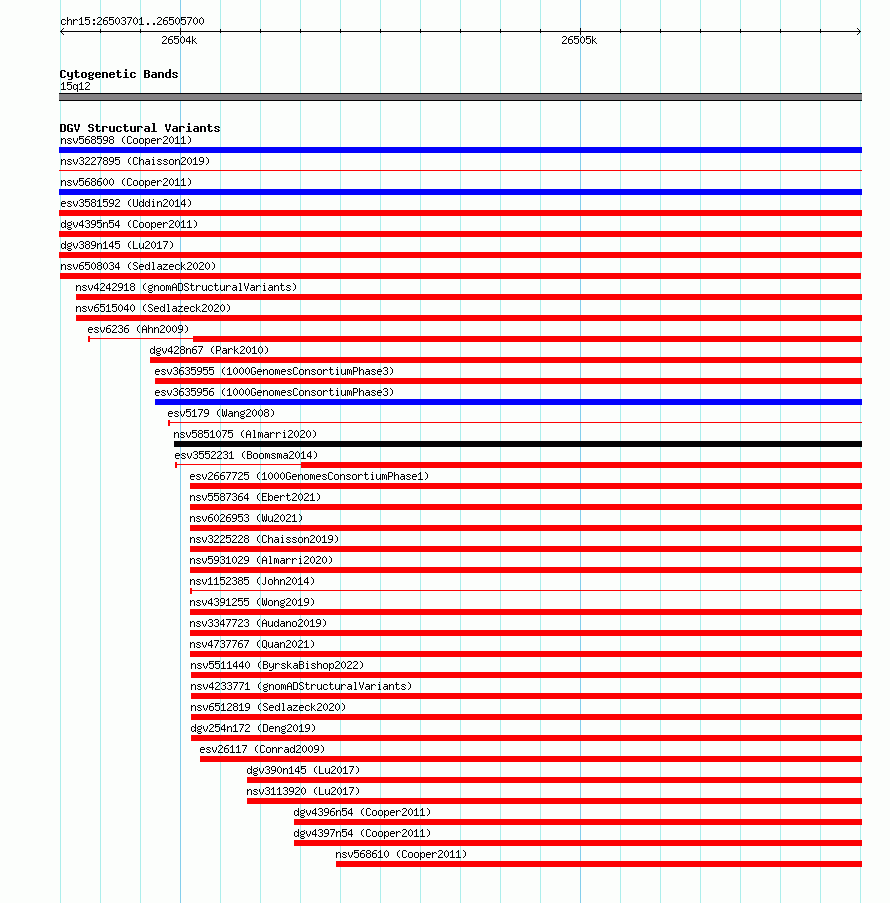
Task: Click the red nsv568610 variant bar
Action: point(599,864)
